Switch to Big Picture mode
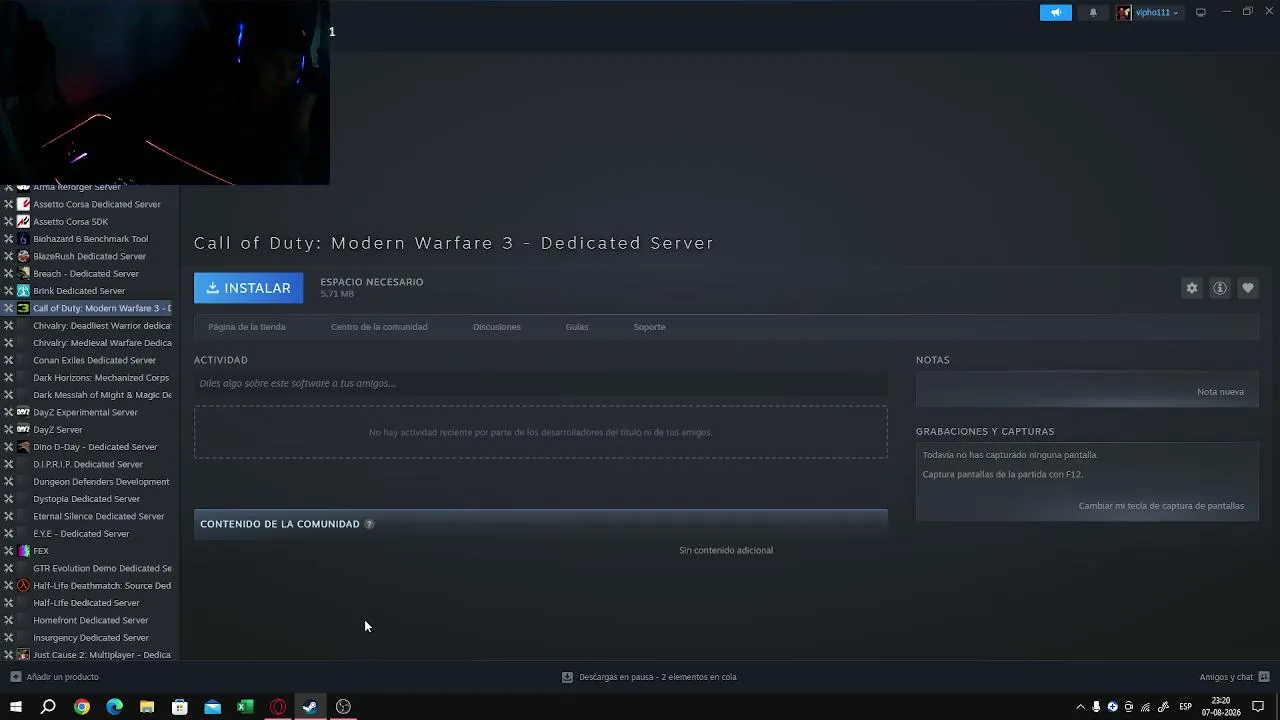The height and width of the screenshot is (720, 1280). (x=1201, y=13)
